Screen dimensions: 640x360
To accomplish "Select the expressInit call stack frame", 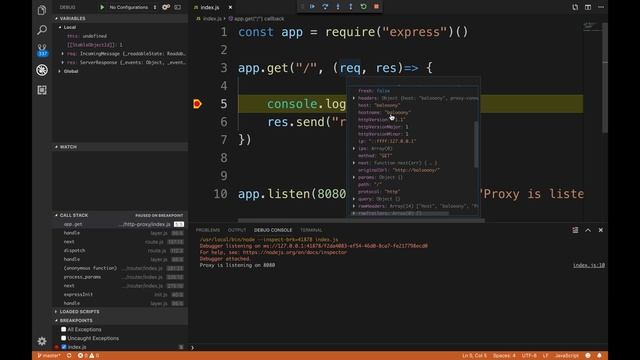I will pyautogui.click(x=120, y=294).
